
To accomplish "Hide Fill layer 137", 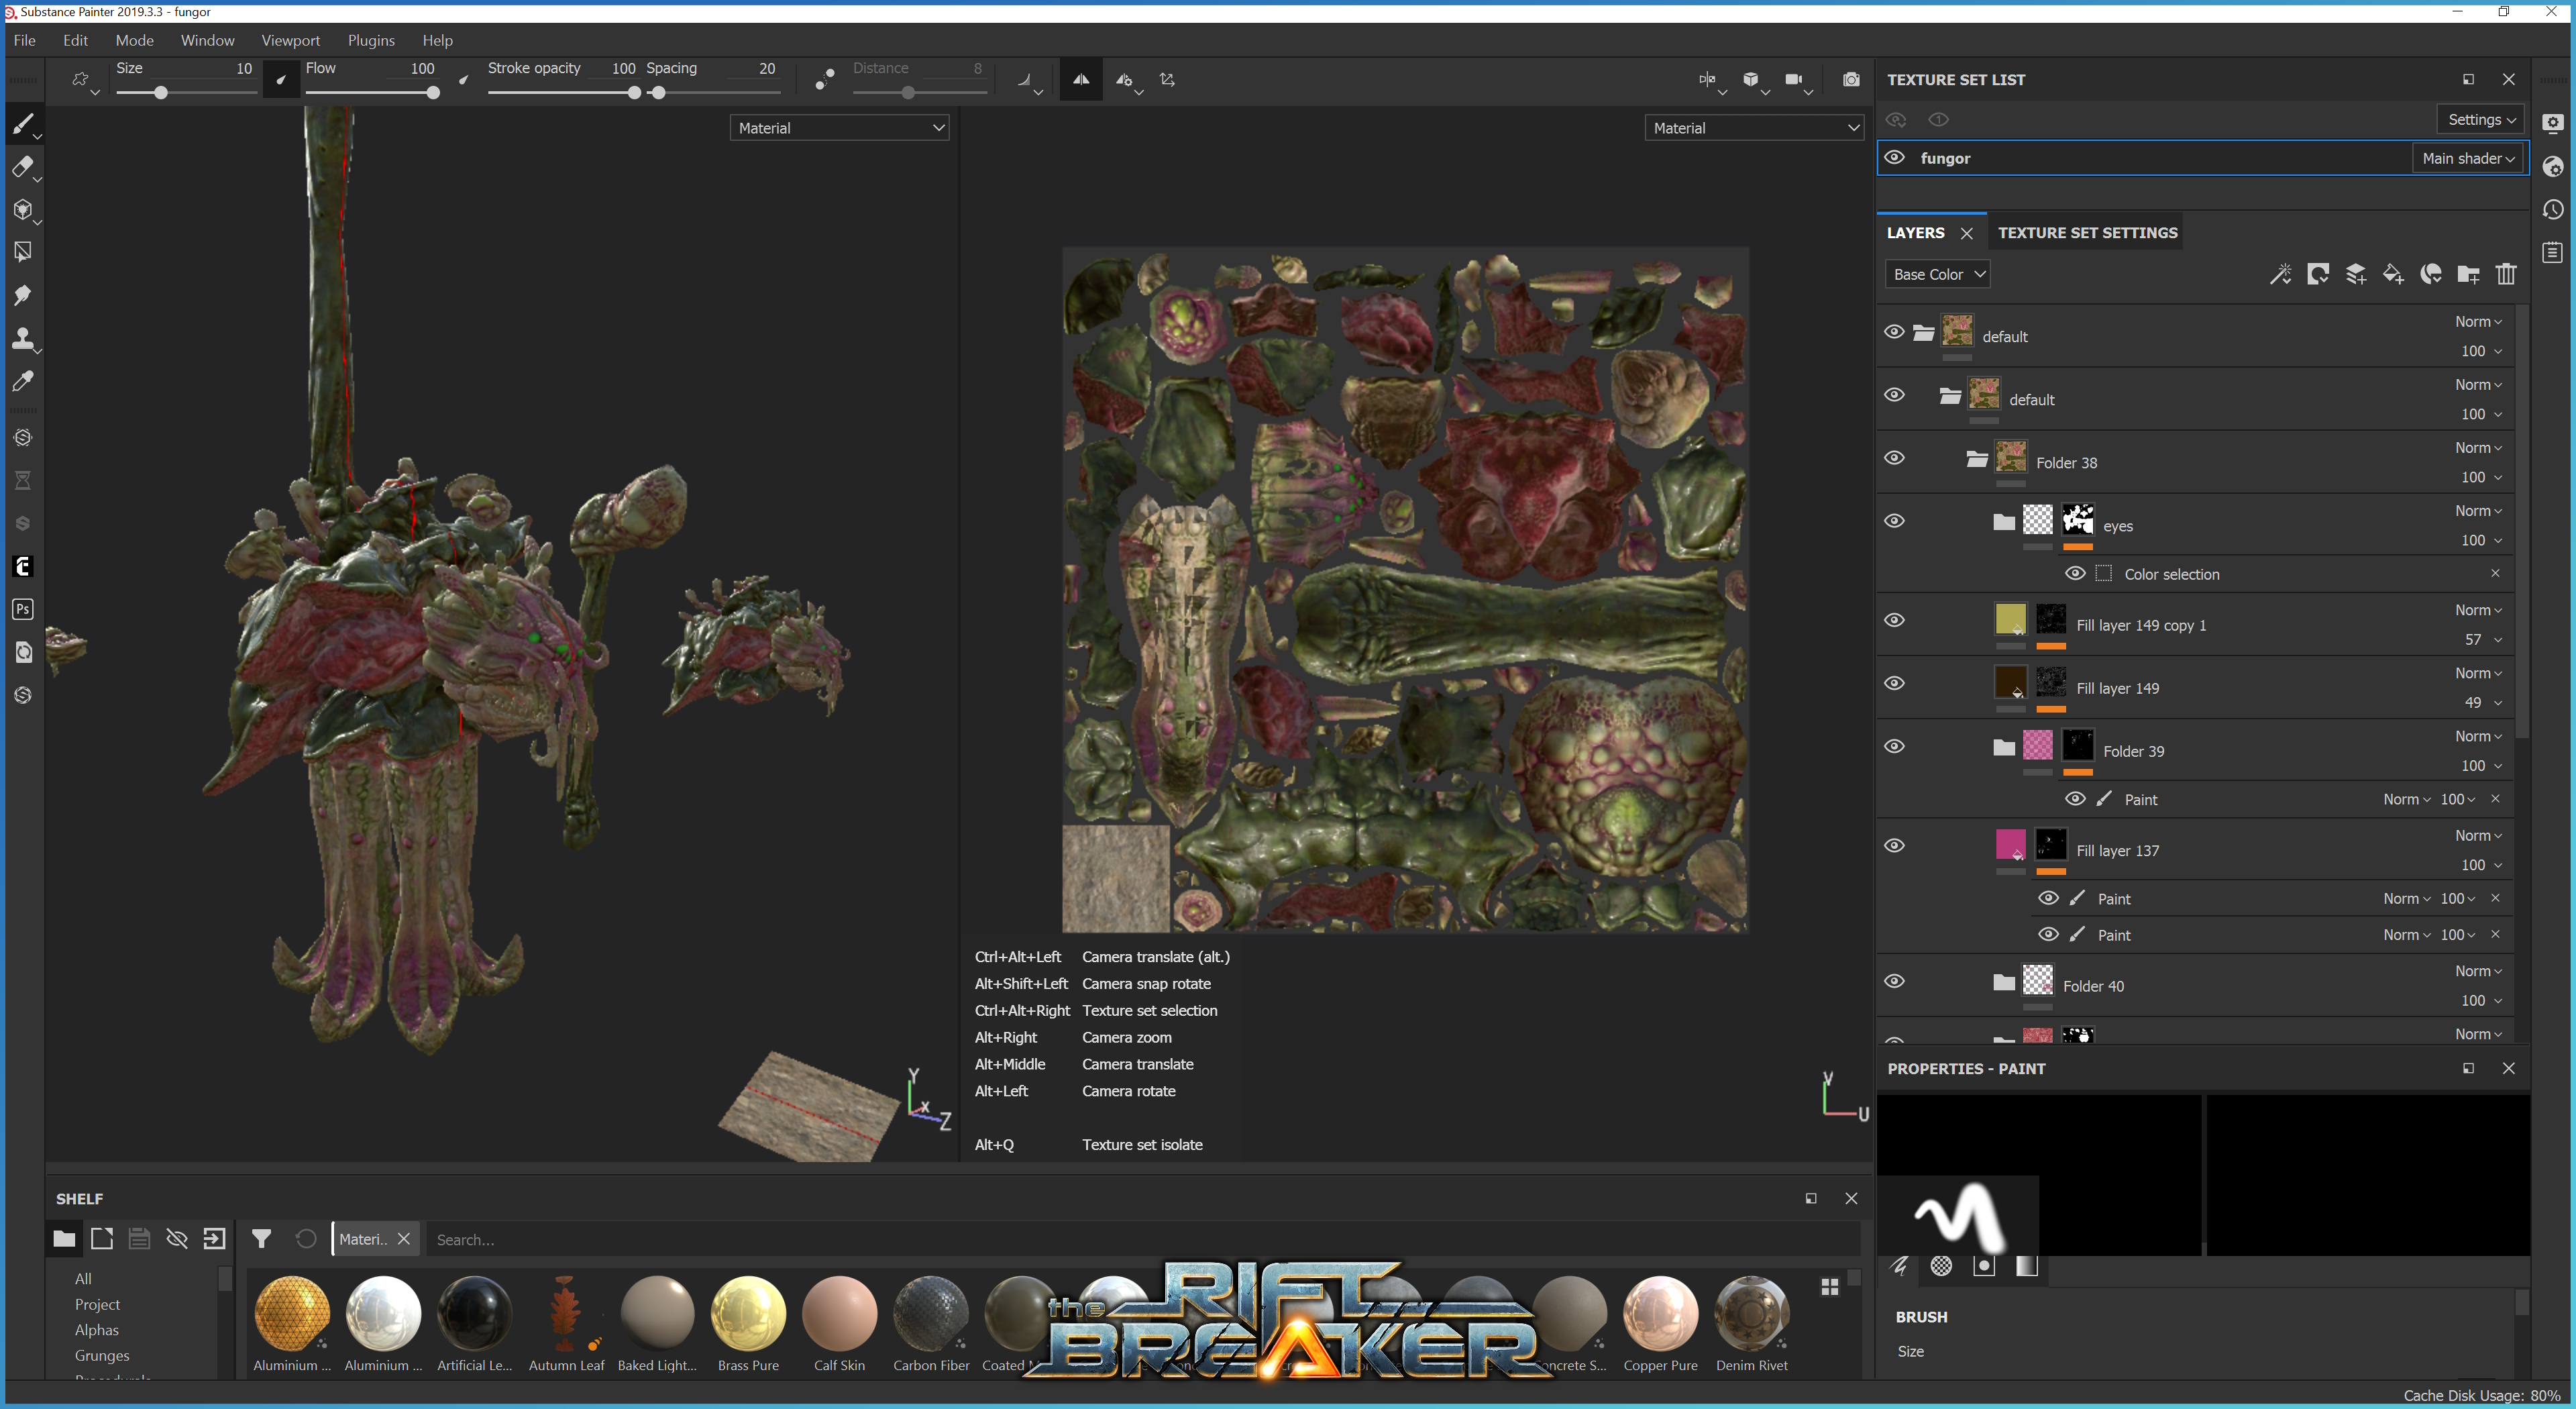I will (1894, 846).
